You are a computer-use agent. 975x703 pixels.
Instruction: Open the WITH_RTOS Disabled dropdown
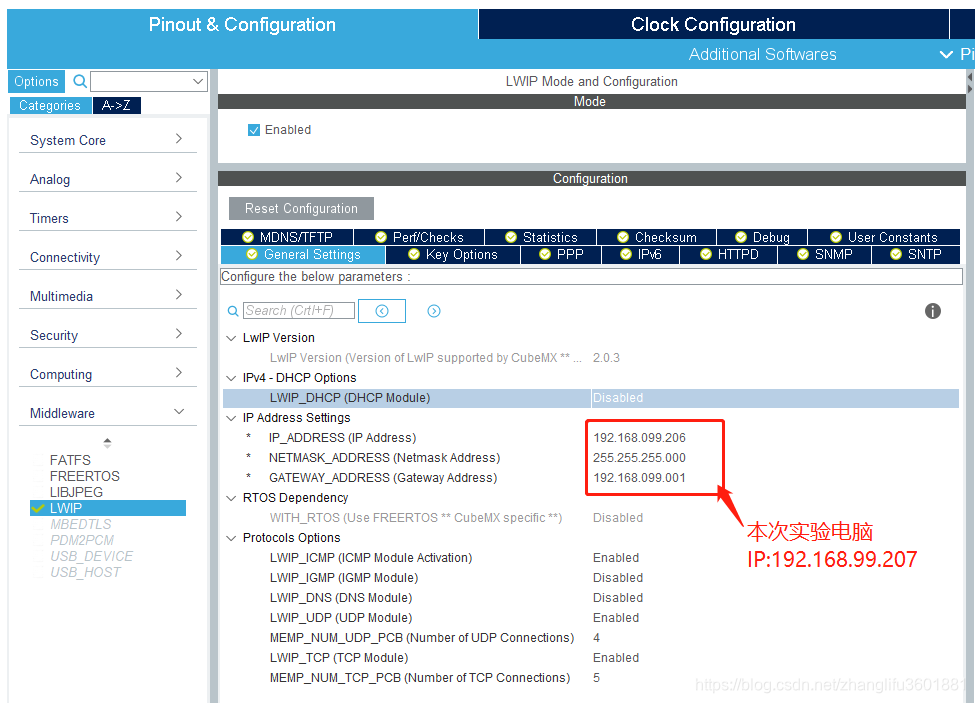coord(640,517)
